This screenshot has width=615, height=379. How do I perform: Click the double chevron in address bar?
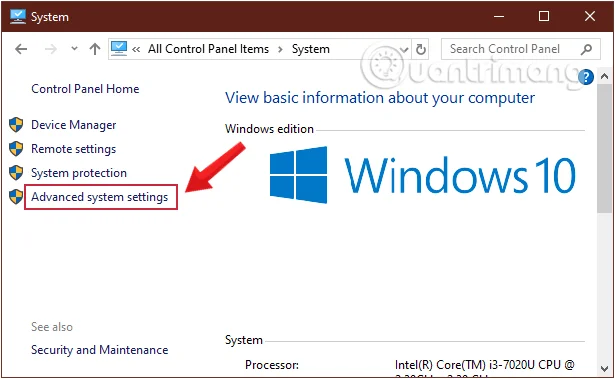(x=136, y=49)
